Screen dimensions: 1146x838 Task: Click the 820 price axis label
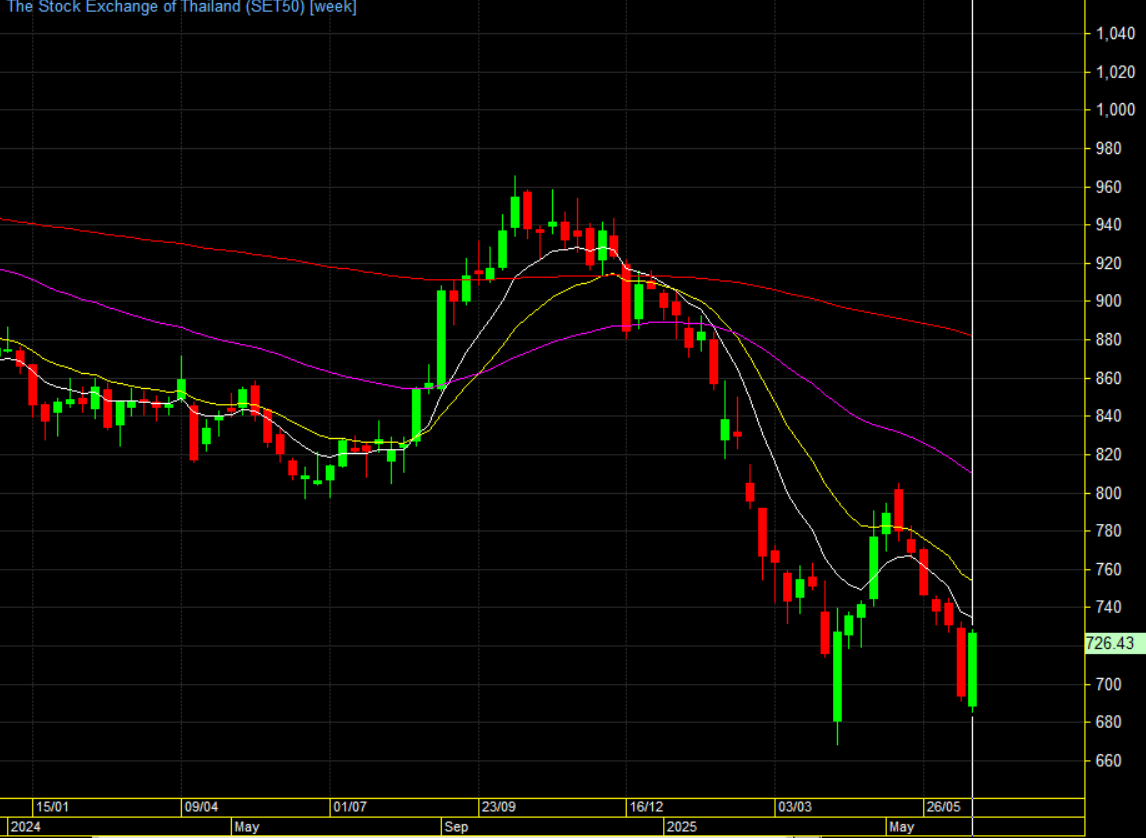click(1108, 455)
